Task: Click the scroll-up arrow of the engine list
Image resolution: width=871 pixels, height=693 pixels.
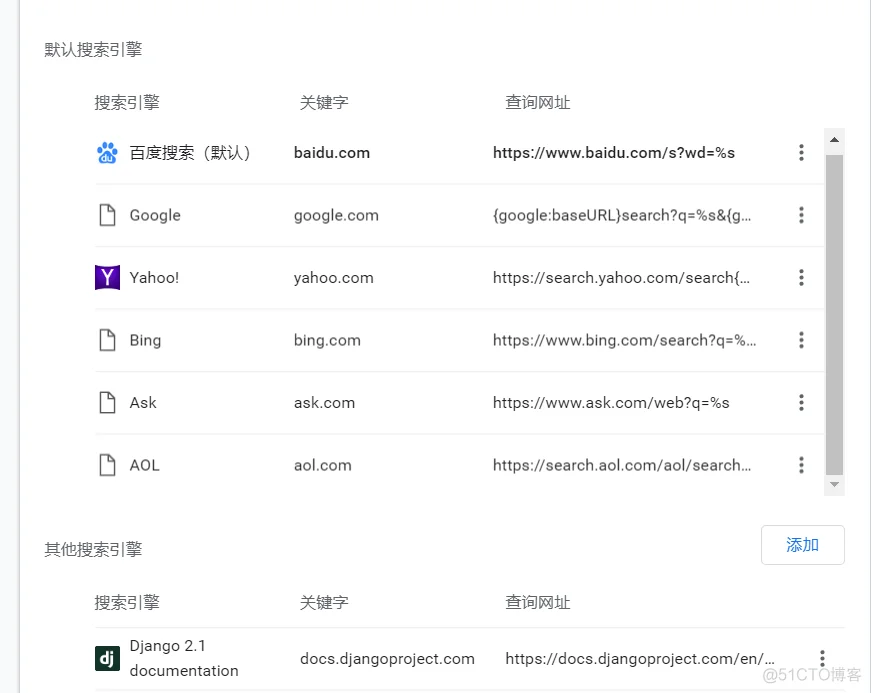Action: pyautogui.click(x=834, y=139)
